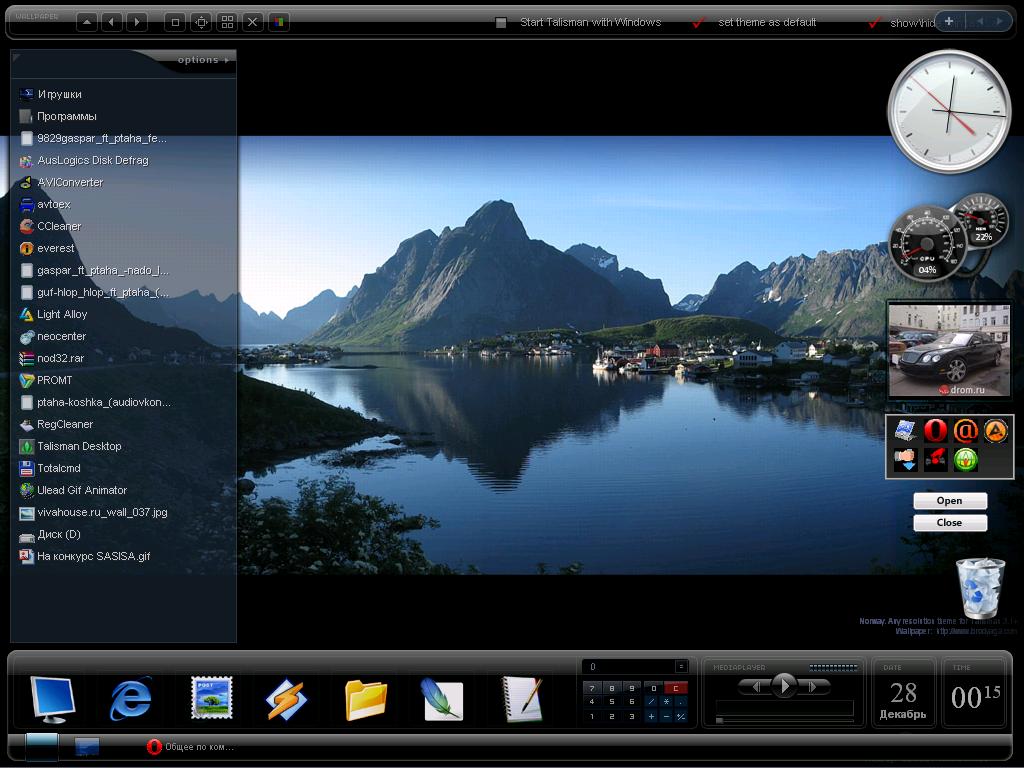
Task: Open the notepad with pencil icon
Action: [x=522, y=698]
